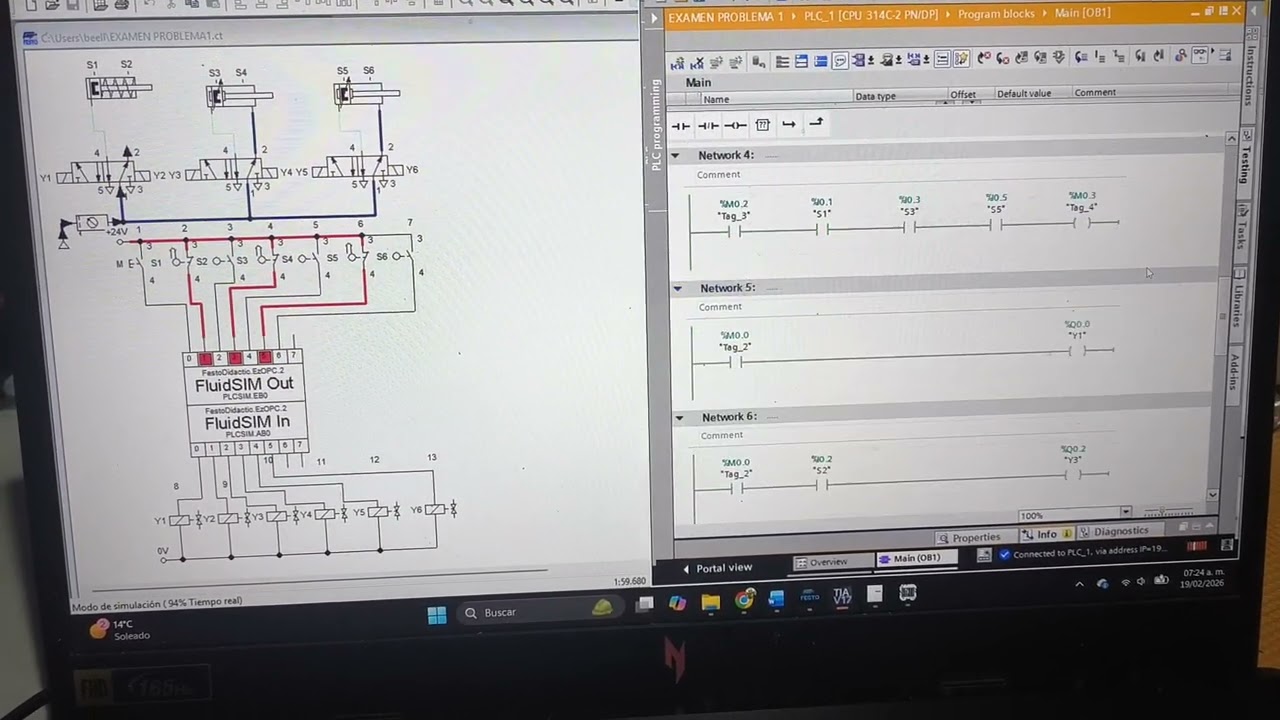Screen dimensions: 1280x720
Task: Insert an output coil instruction
Action: coord(735,126)
